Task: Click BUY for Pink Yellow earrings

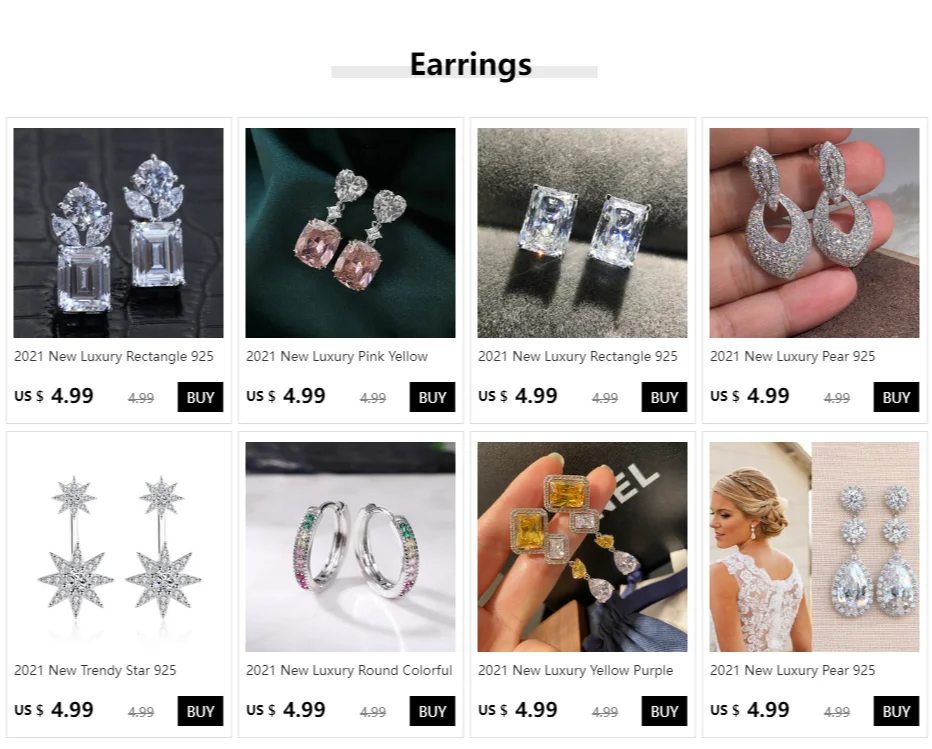Action: pyautogui.click(x=432, y=397)
